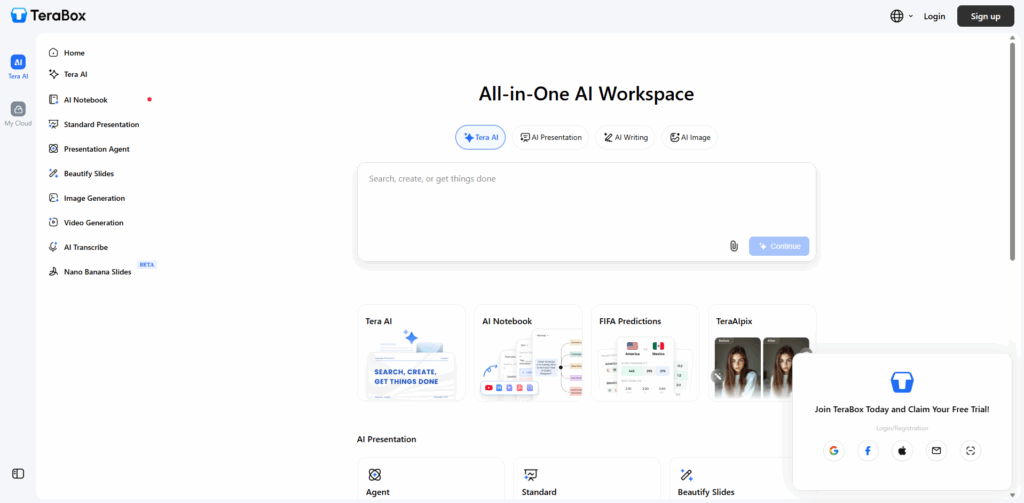
Task: Click the Login/Registration text in the popup
Action: click(x=902, y=429)
